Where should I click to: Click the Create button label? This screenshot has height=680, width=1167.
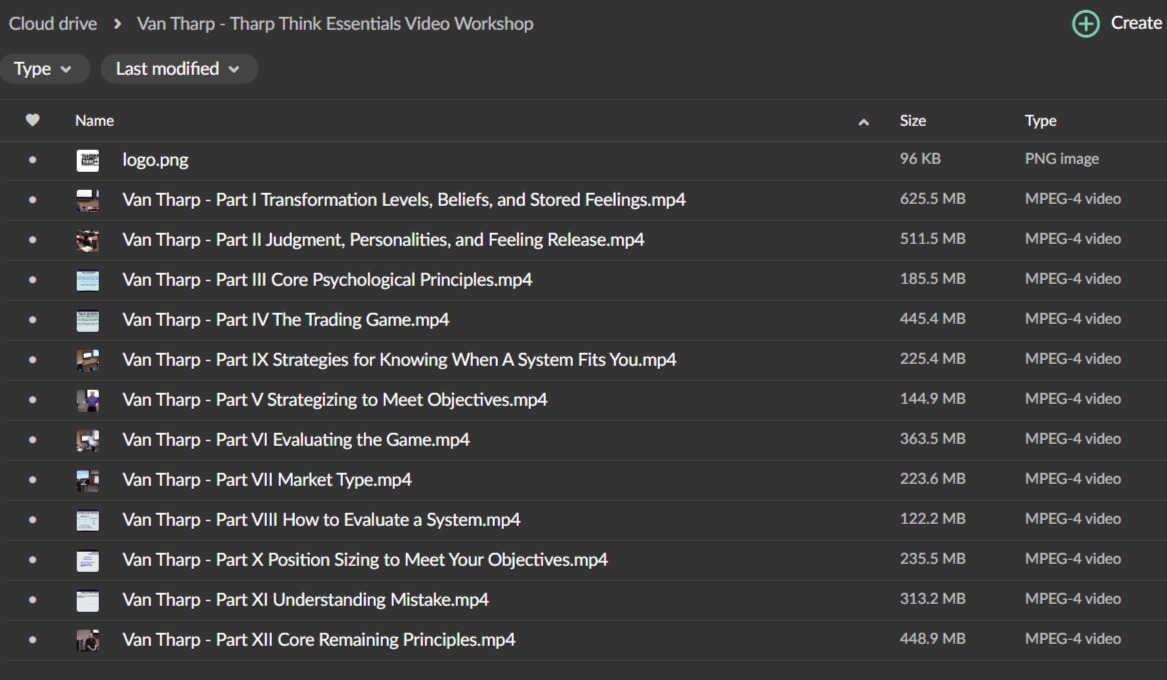[1136, 23]
